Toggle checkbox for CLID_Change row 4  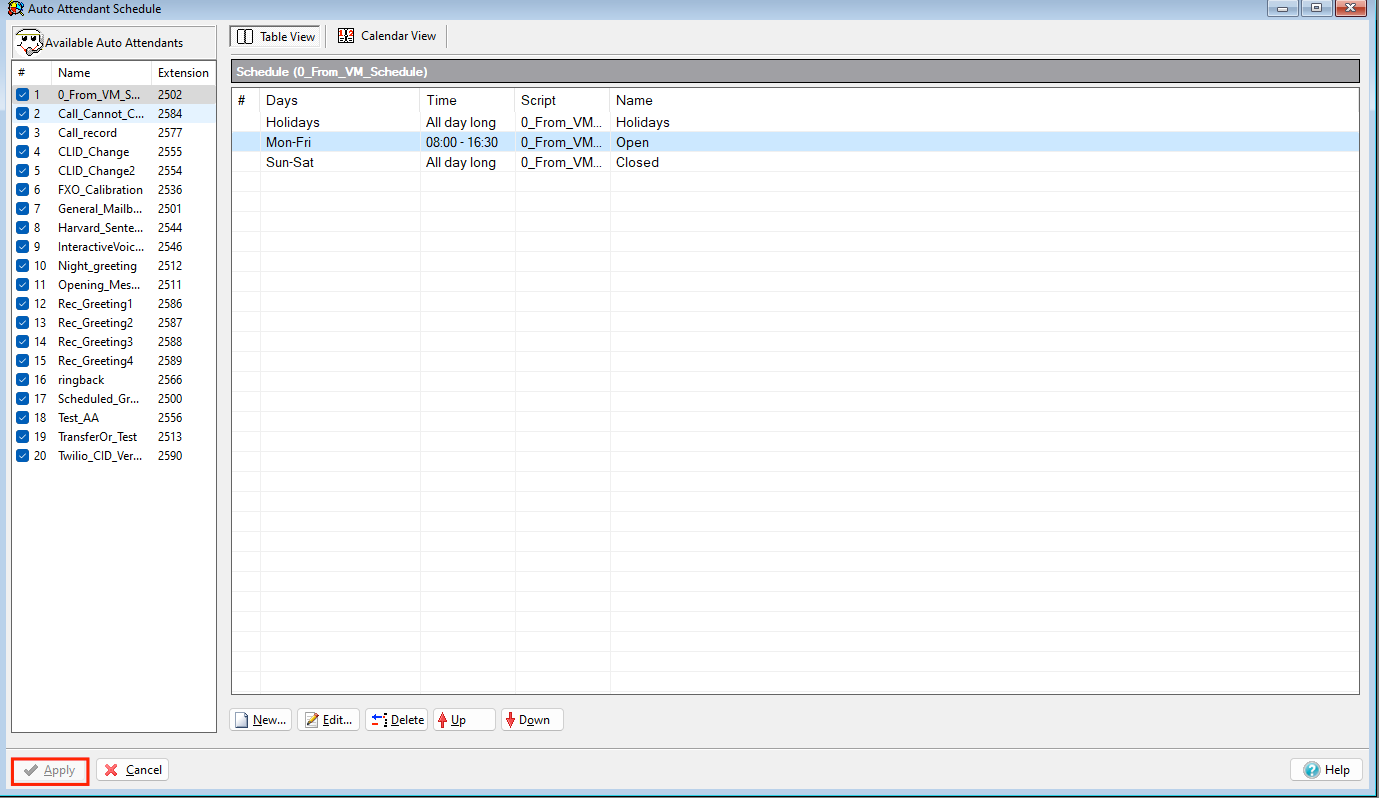(x=23, y=152)
